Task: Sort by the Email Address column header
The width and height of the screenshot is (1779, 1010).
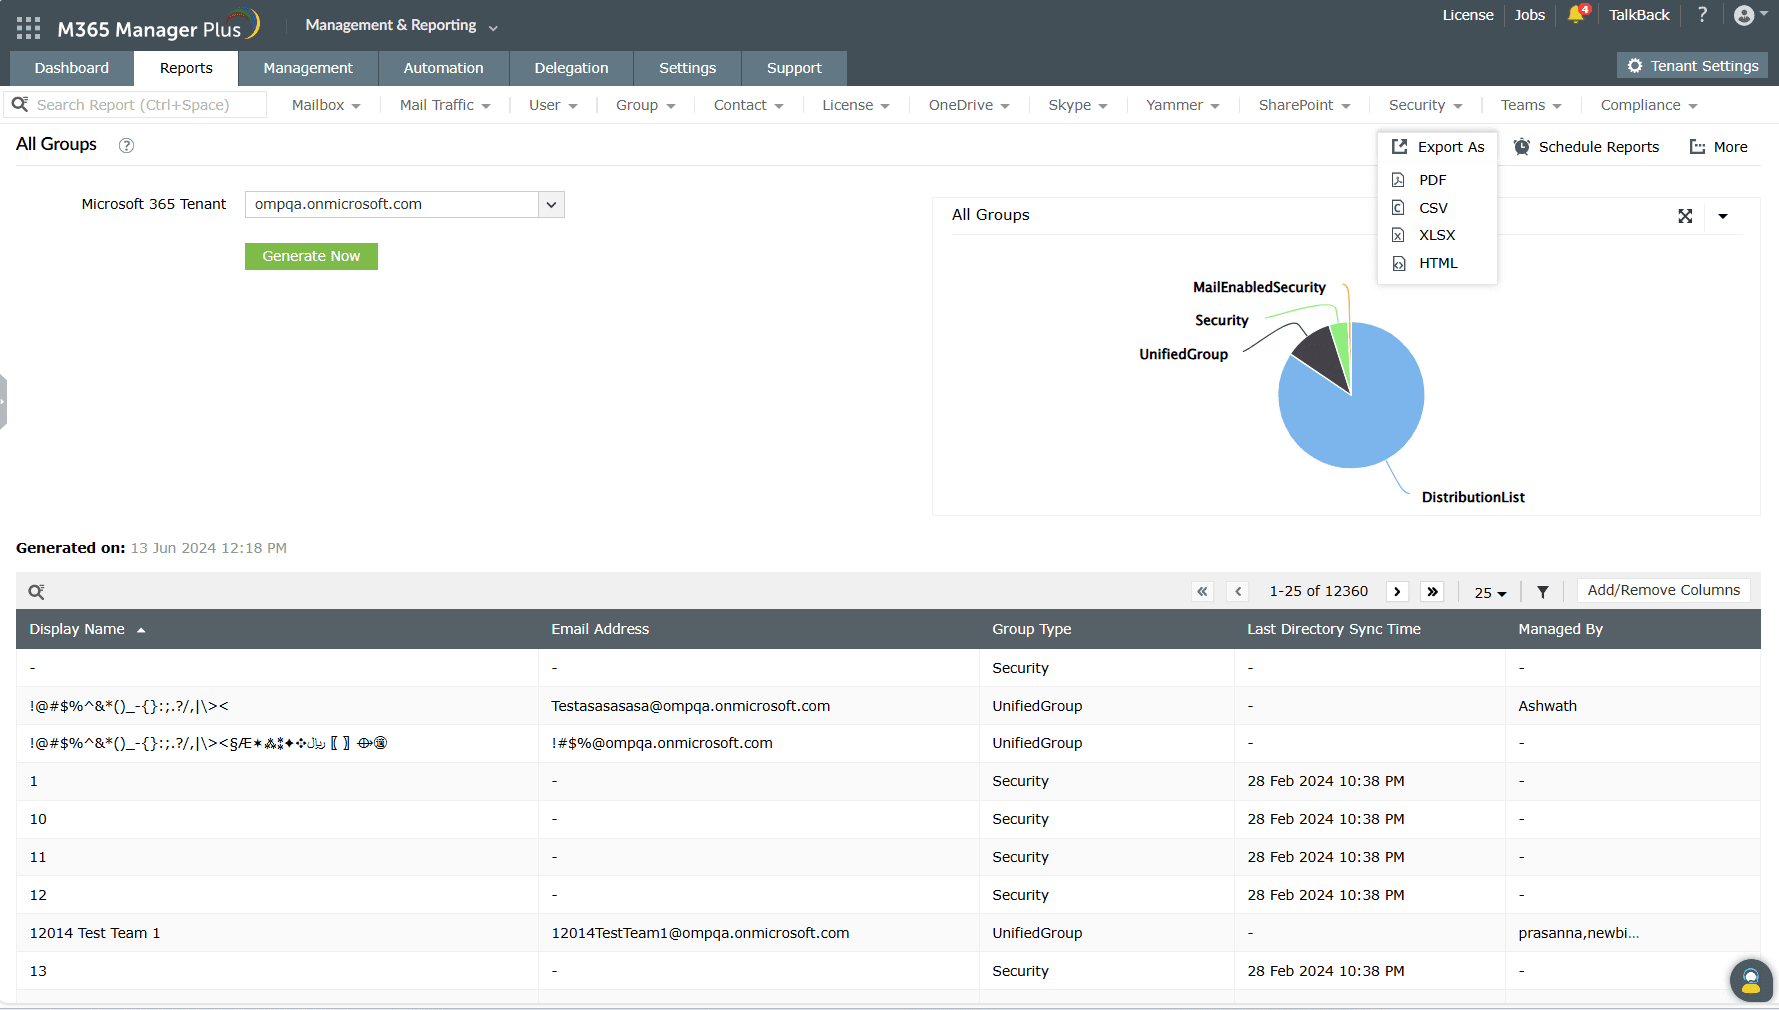Action: (600, 629)
